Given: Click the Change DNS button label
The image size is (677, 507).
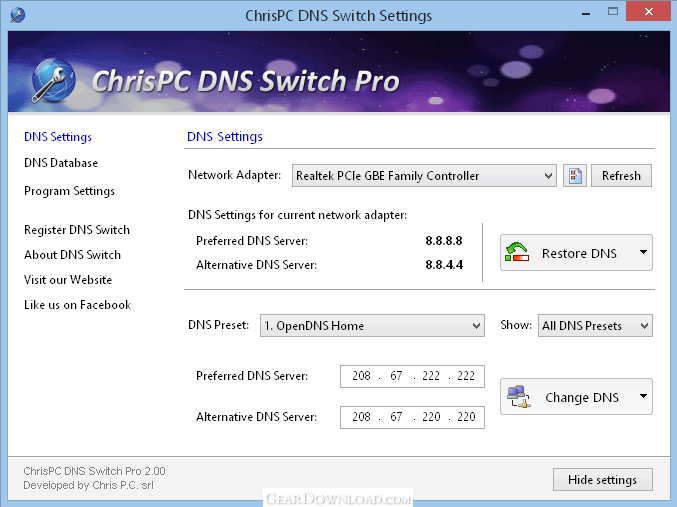Looking at the screenshot, I should [x=582, y=397].
